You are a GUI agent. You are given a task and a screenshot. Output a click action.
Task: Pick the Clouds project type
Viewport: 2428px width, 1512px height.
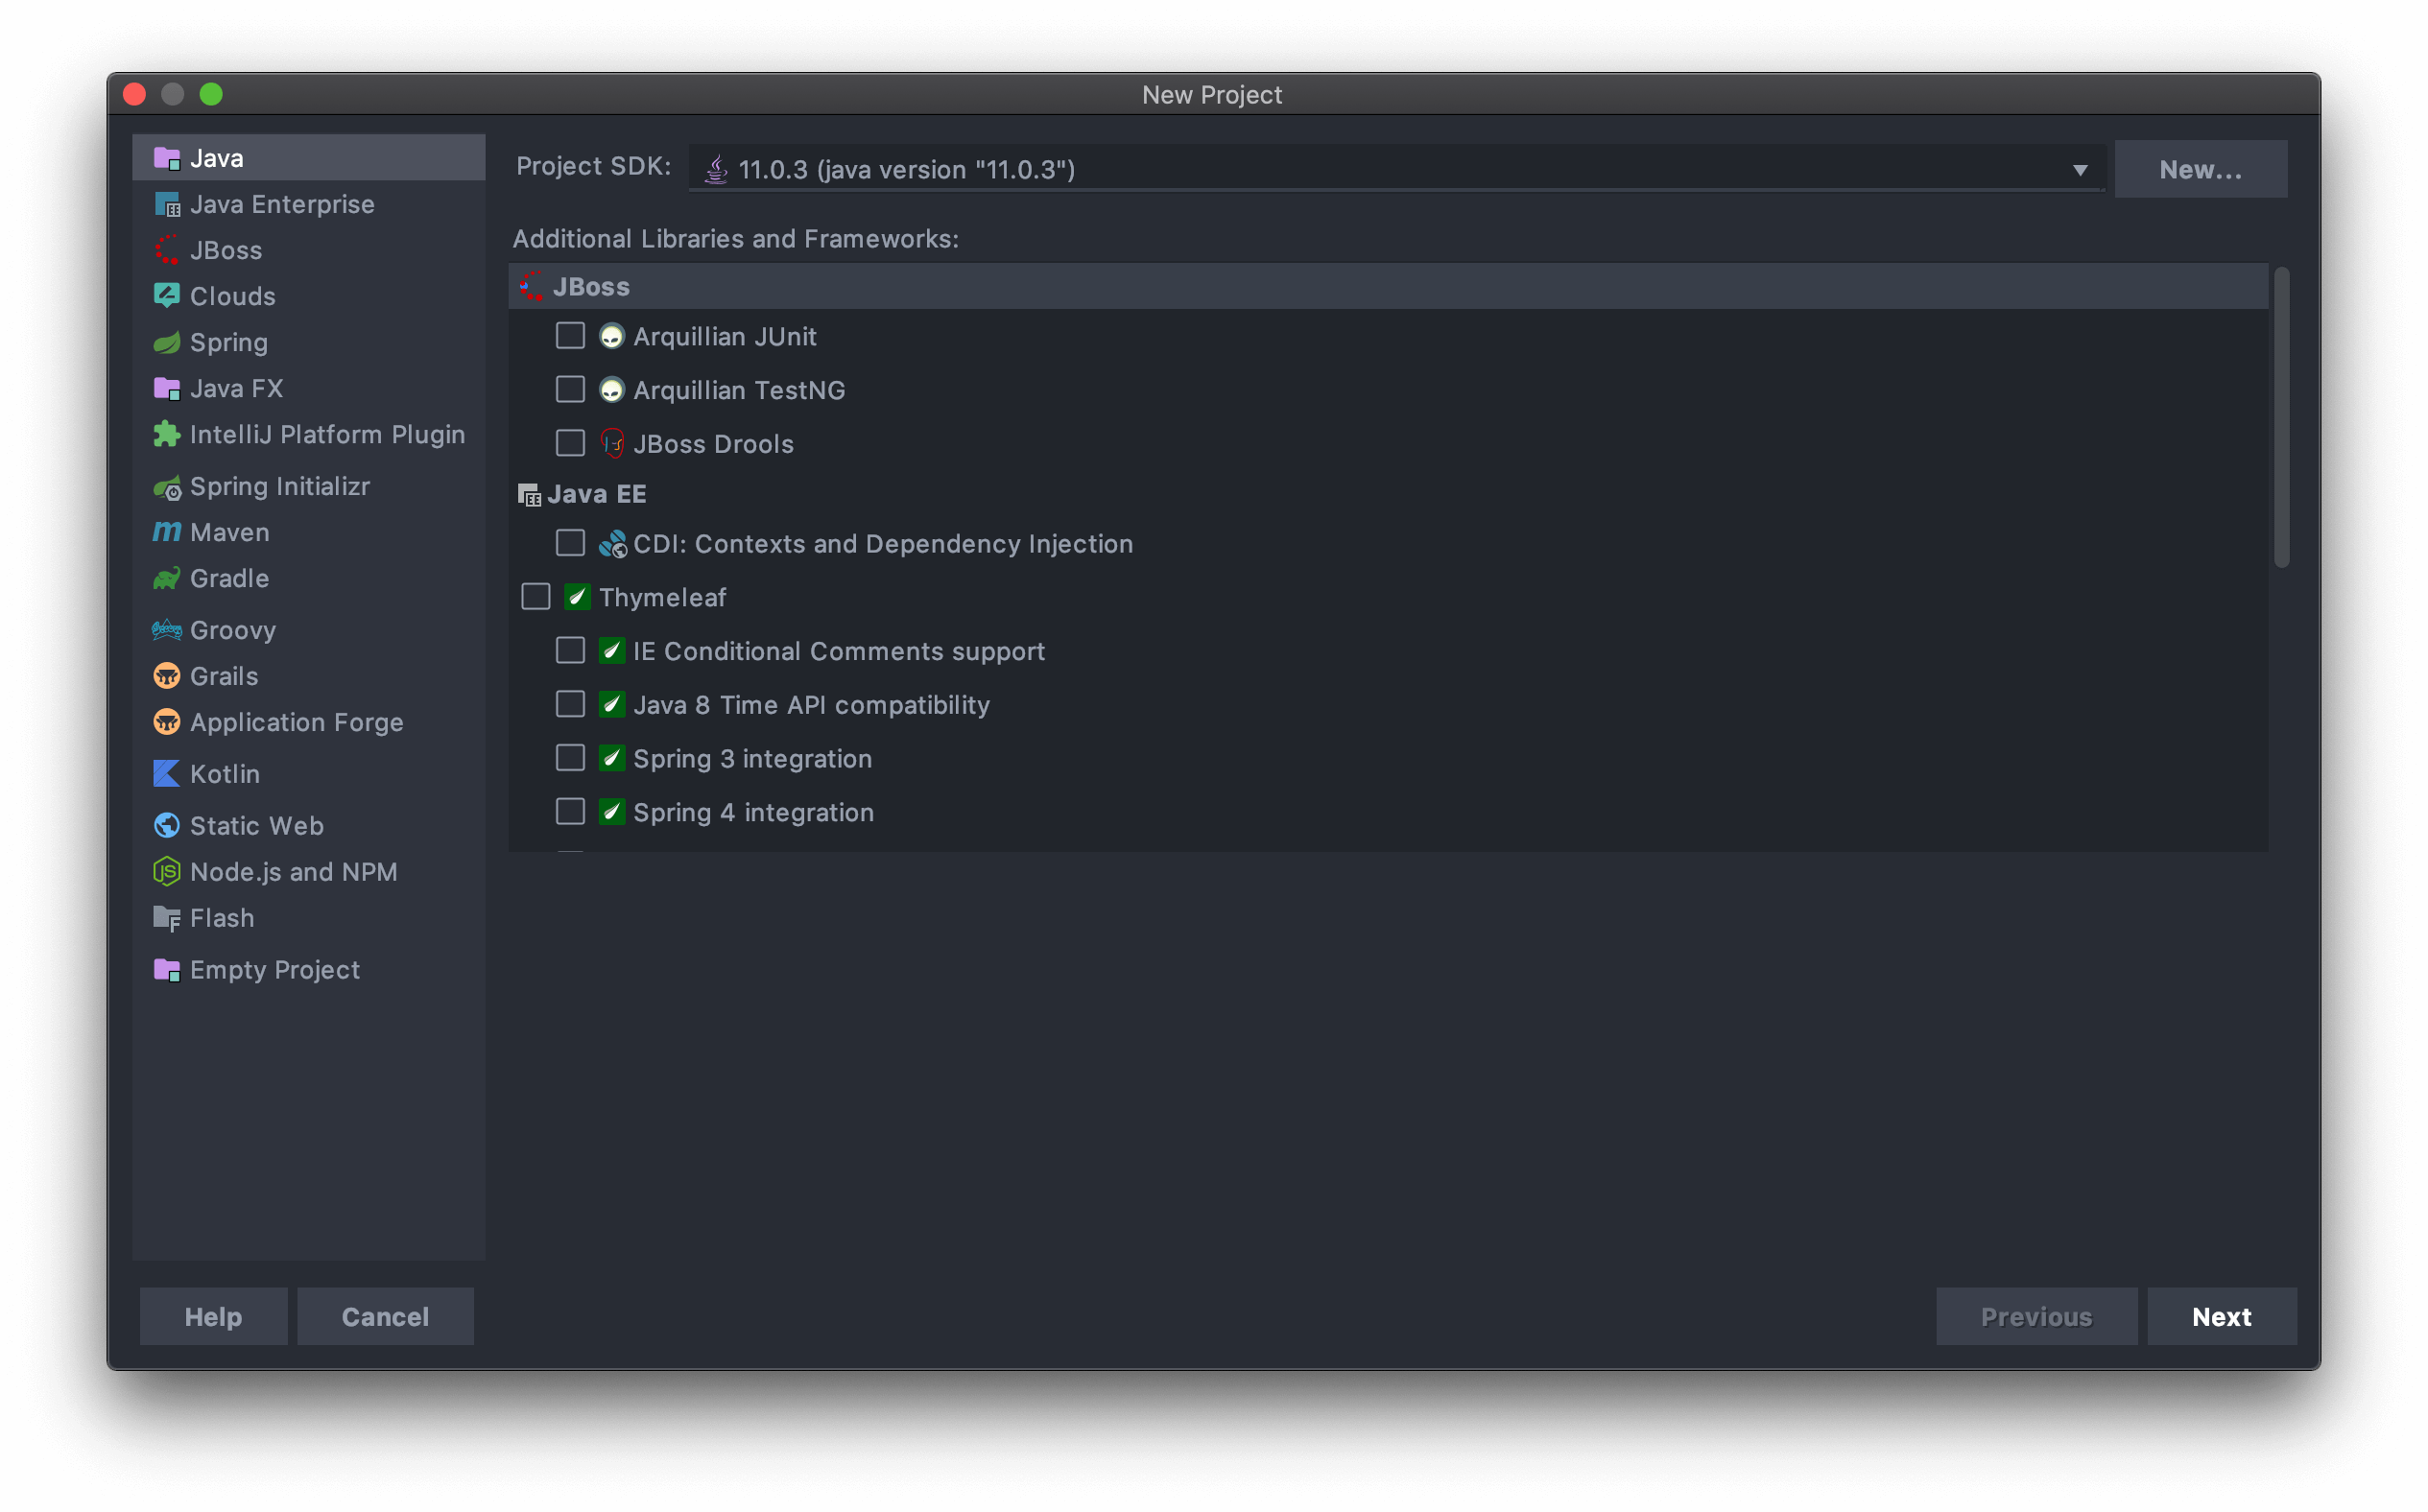click(x=309, y=296)
